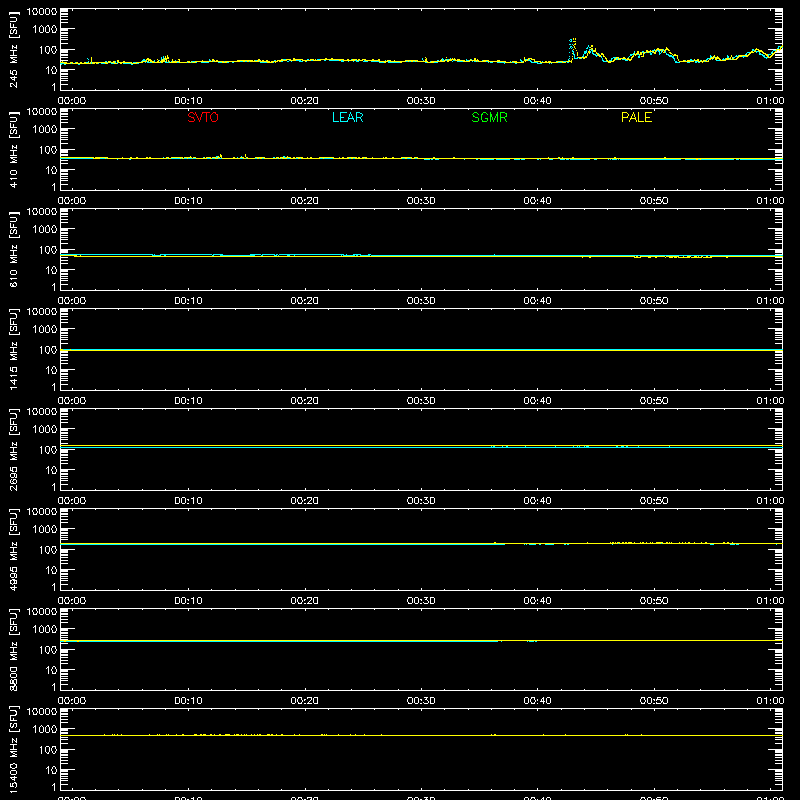Click 00:30 time label of 610 MHz panel
This screenshot has width=800, height=800.
tap(421, 301)
